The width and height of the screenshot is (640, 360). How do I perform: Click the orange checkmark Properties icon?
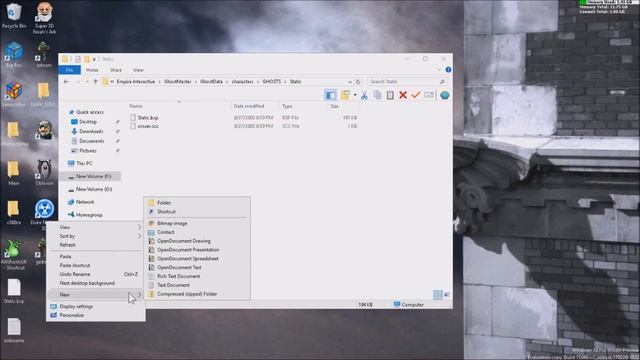416,95
